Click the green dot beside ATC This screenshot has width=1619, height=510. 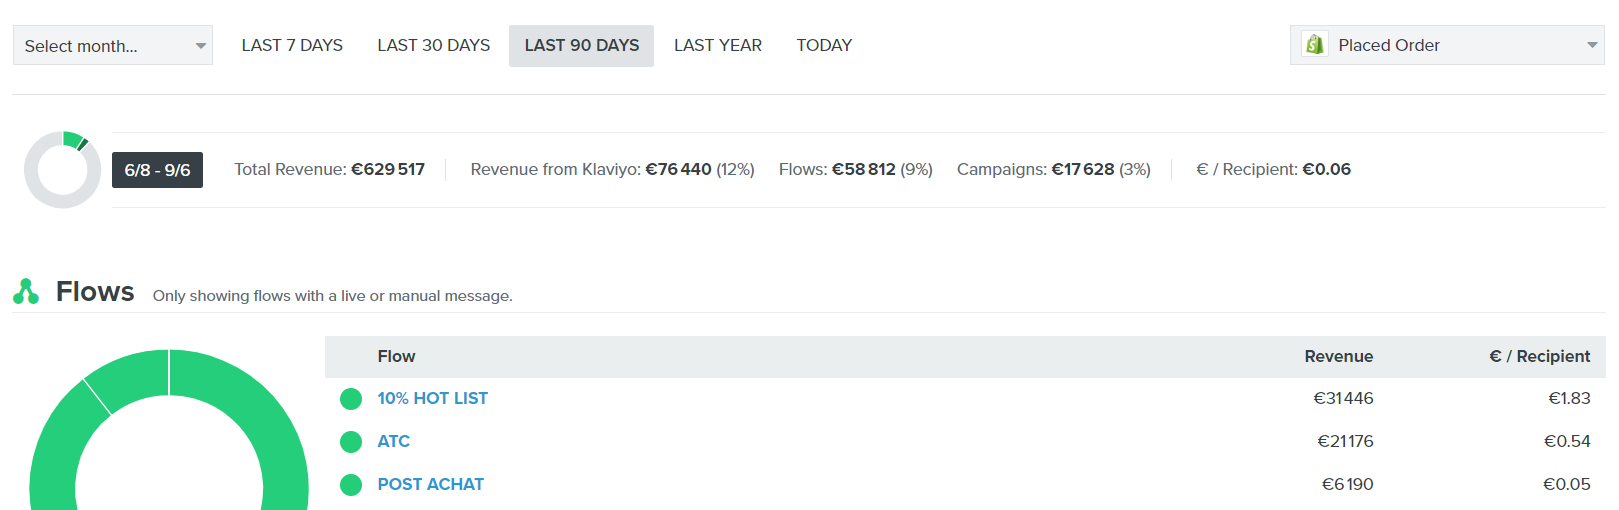point(351,442)
